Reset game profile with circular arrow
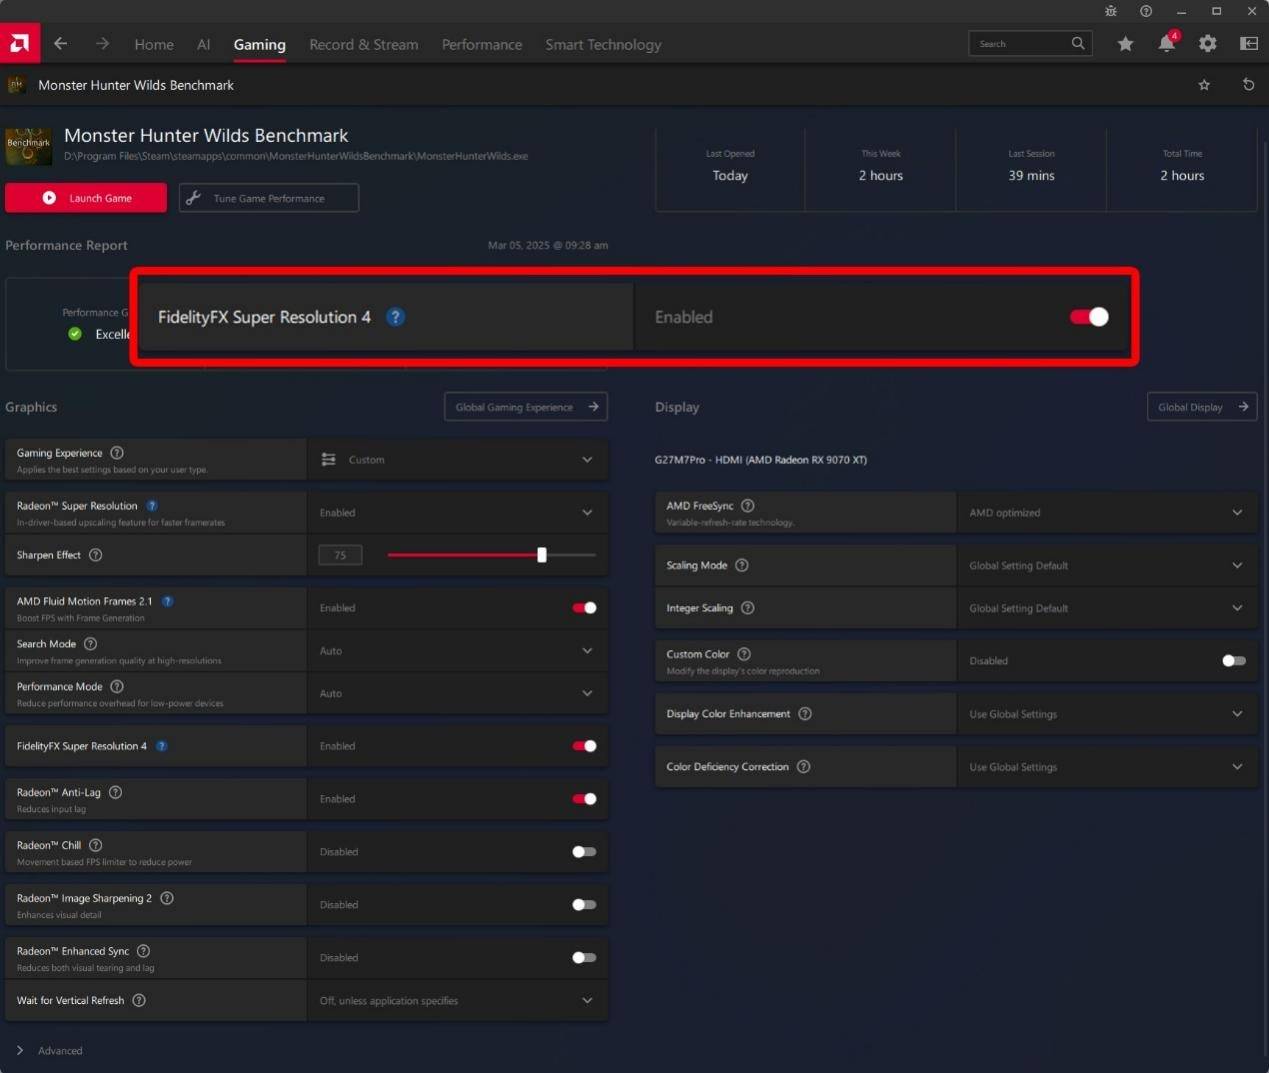 click(1248, 85)
